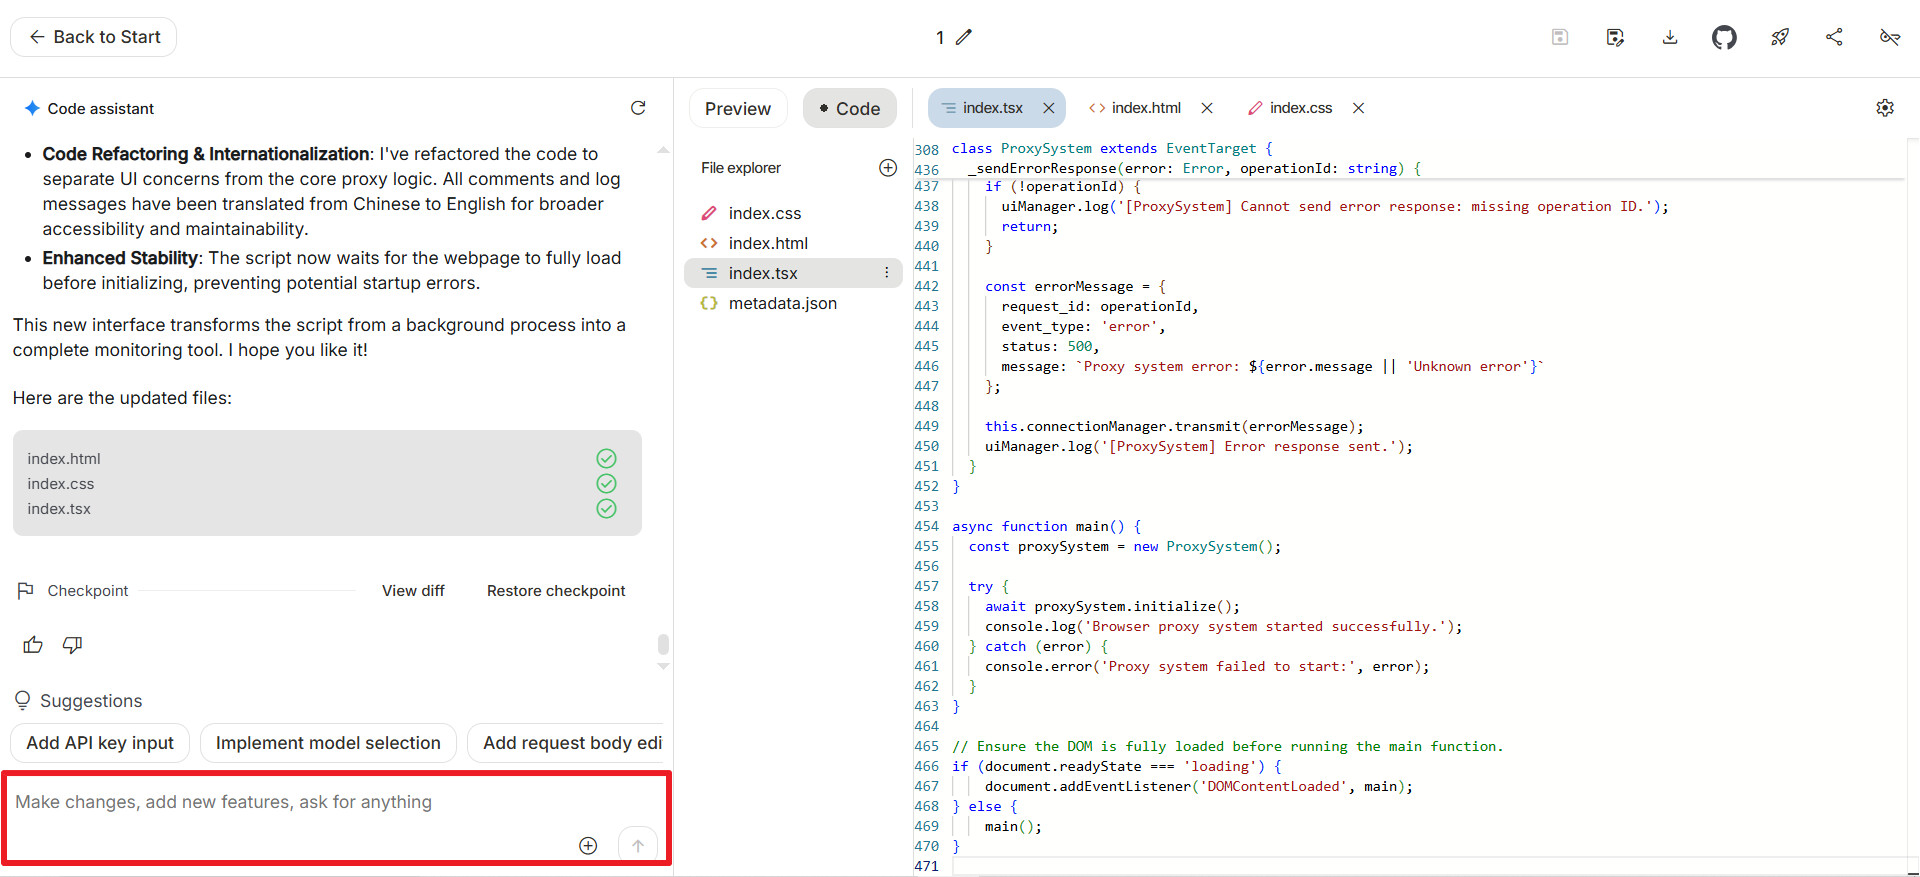Open the editor settings gear

pyautogui.click(x=1885, y=108)
